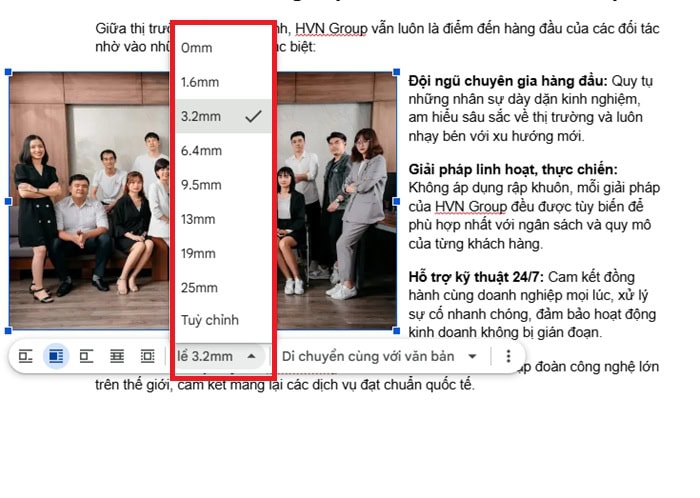Viewport: 700px width, 498px height.
Task: Select the In front of text icon
Action: pos(147,356)
